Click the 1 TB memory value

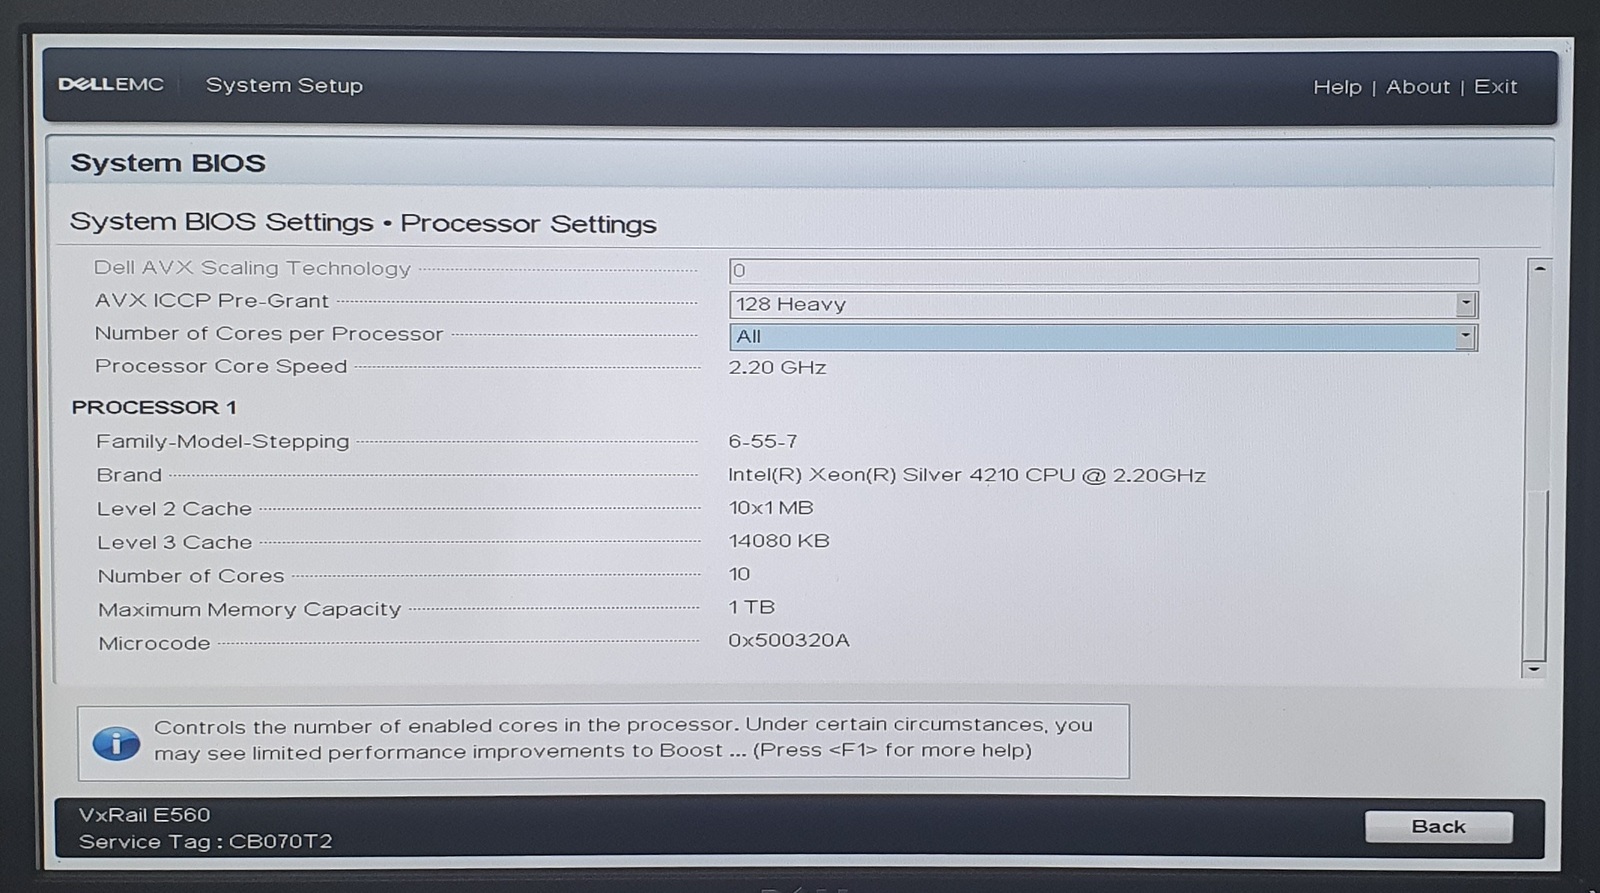coord(752,607)
